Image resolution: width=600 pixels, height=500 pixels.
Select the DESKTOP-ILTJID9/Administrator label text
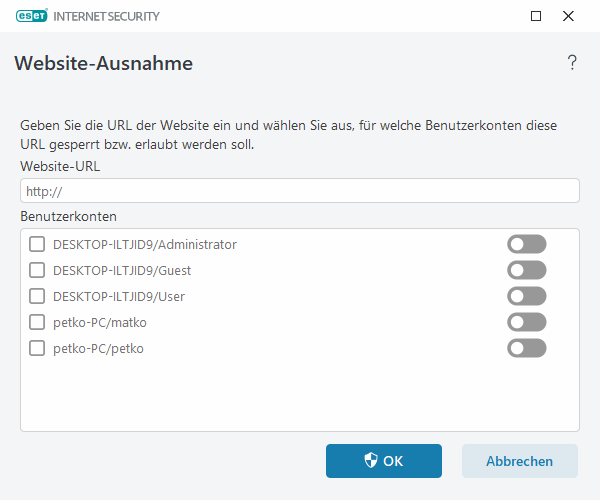click(145, 244)
